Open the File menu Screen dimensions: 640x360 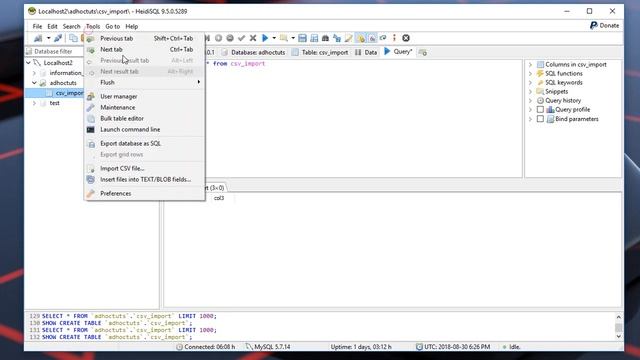point(37,26)
